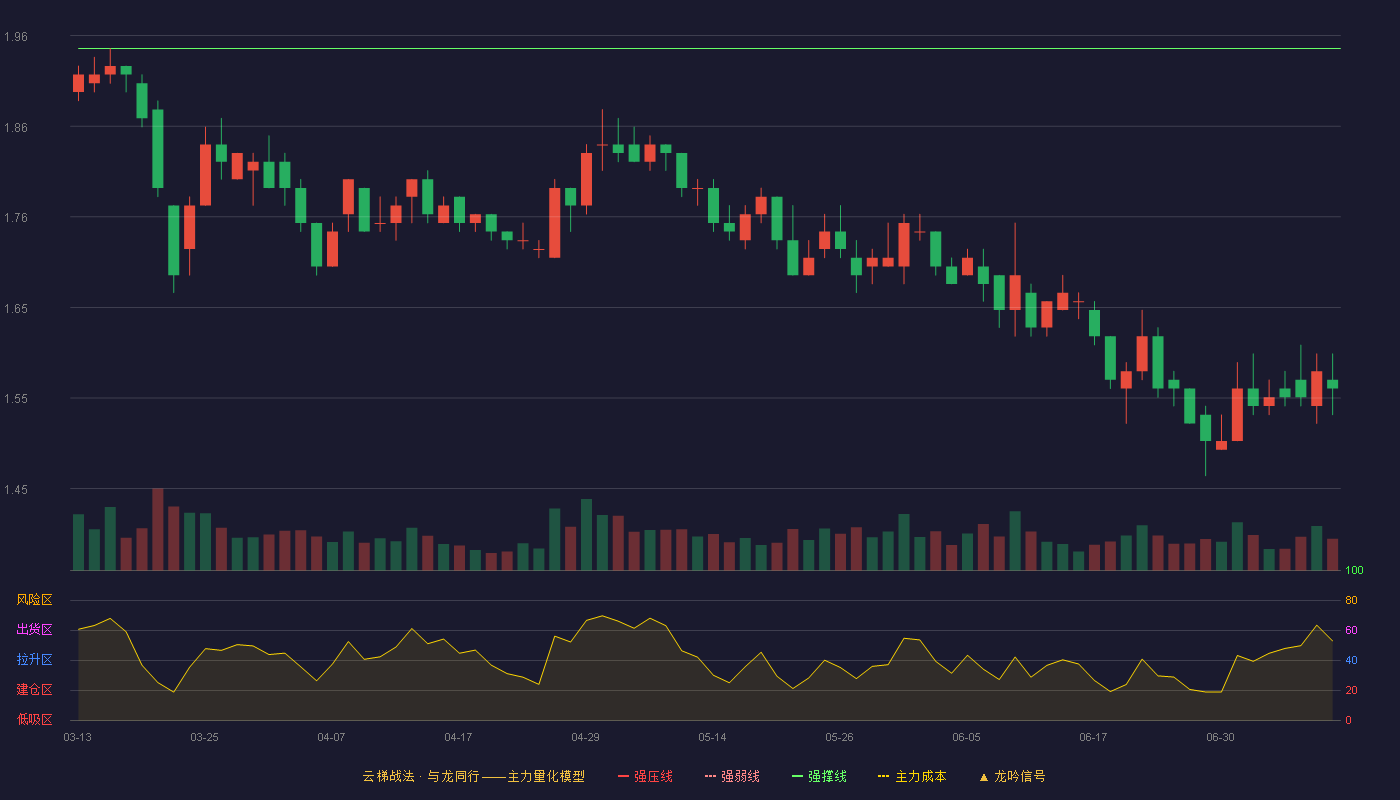The image size is (1400, 800).
Task: Toggle the 强弱线 legend entry
Action: pos(732,776)
